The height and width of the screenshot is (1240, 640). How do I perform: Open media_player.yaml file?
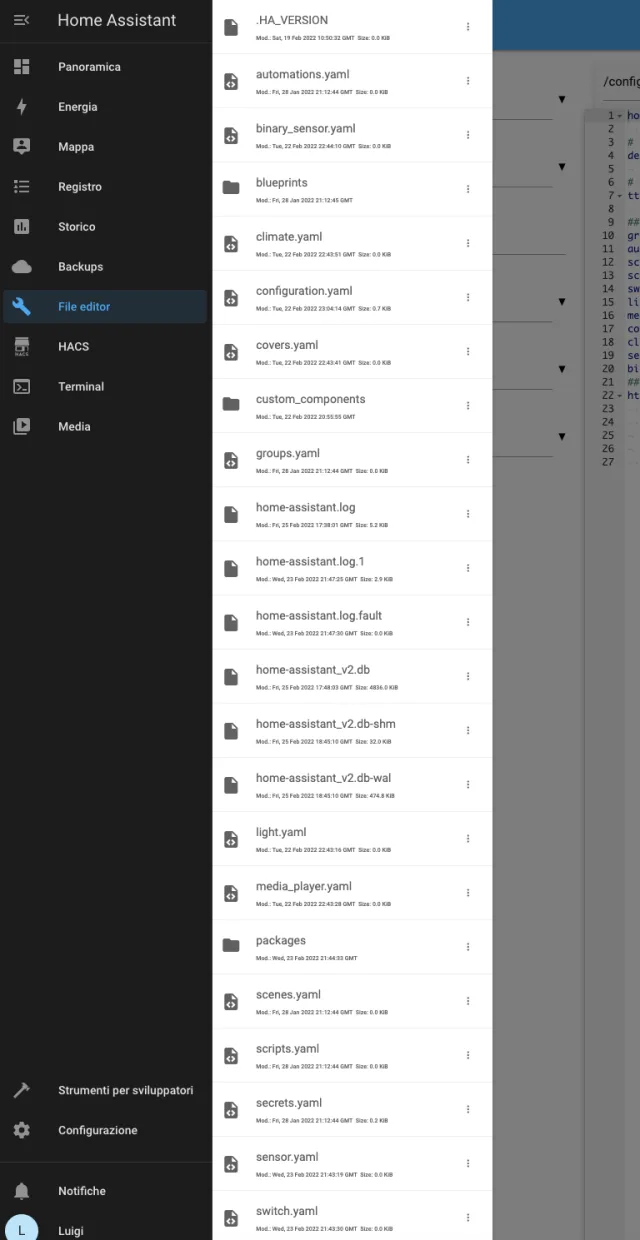click(x=352, y=891)
